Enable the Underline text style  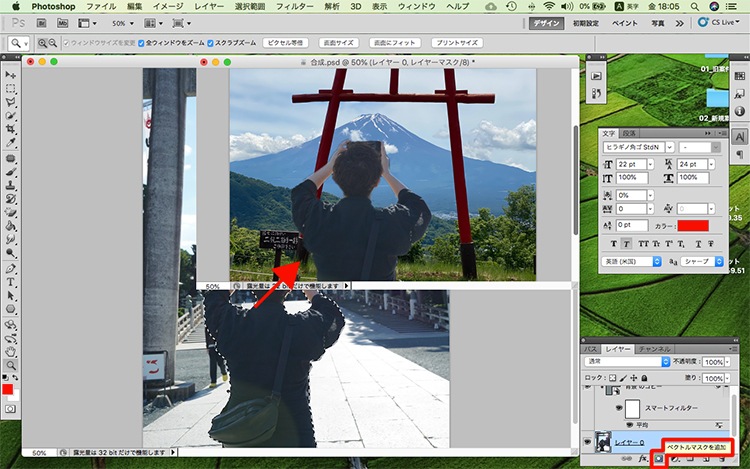coord(698,244)
